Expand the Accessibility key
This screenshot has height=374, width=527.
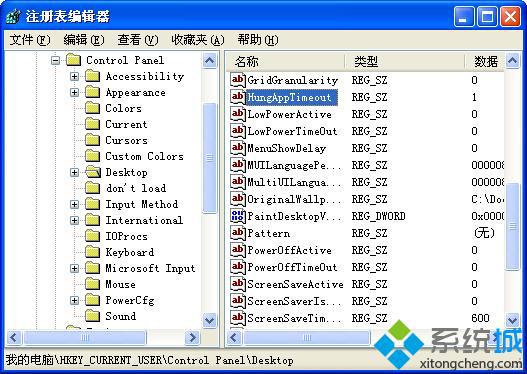(75, 76)
